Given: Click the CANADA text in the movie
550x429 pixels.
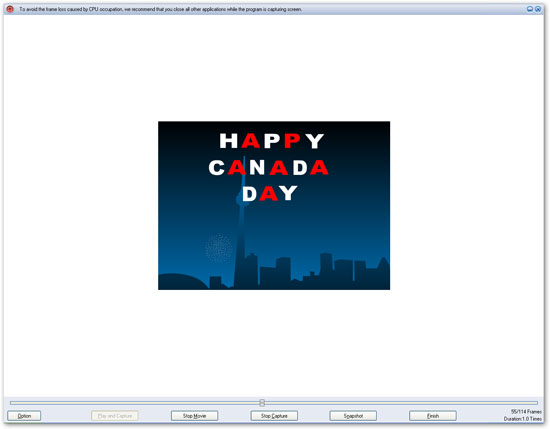Looking at the screenshot, I should tap(269, 167).
